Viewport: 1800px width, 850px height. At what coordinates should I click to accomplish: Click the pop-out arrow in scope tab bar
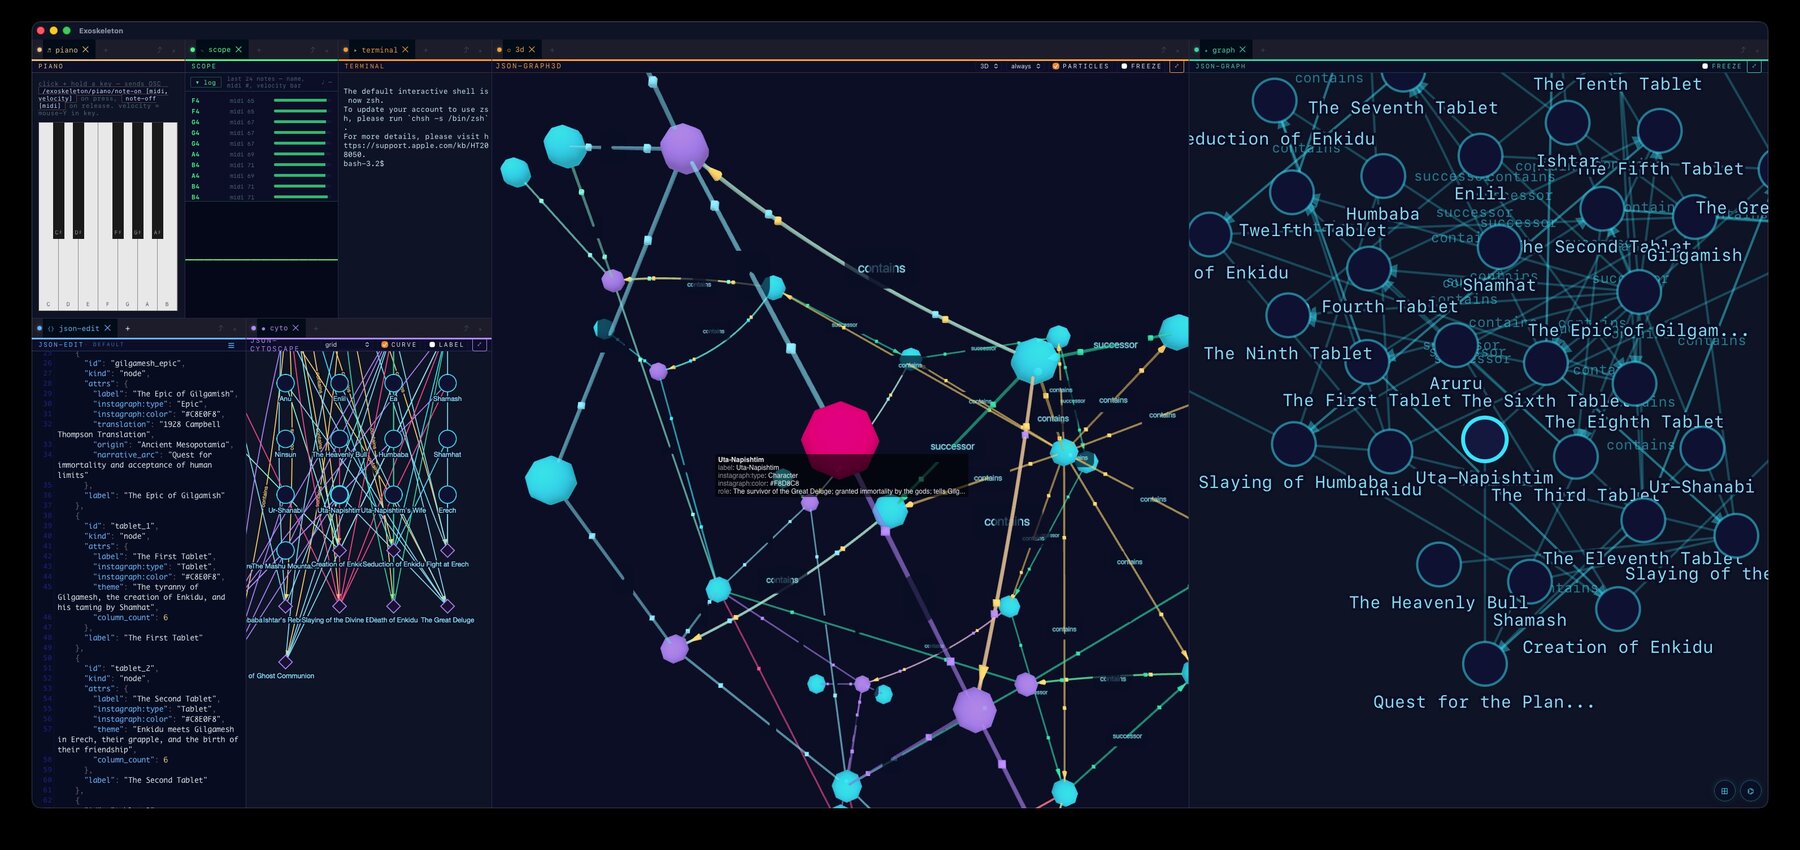click(312, 50)
